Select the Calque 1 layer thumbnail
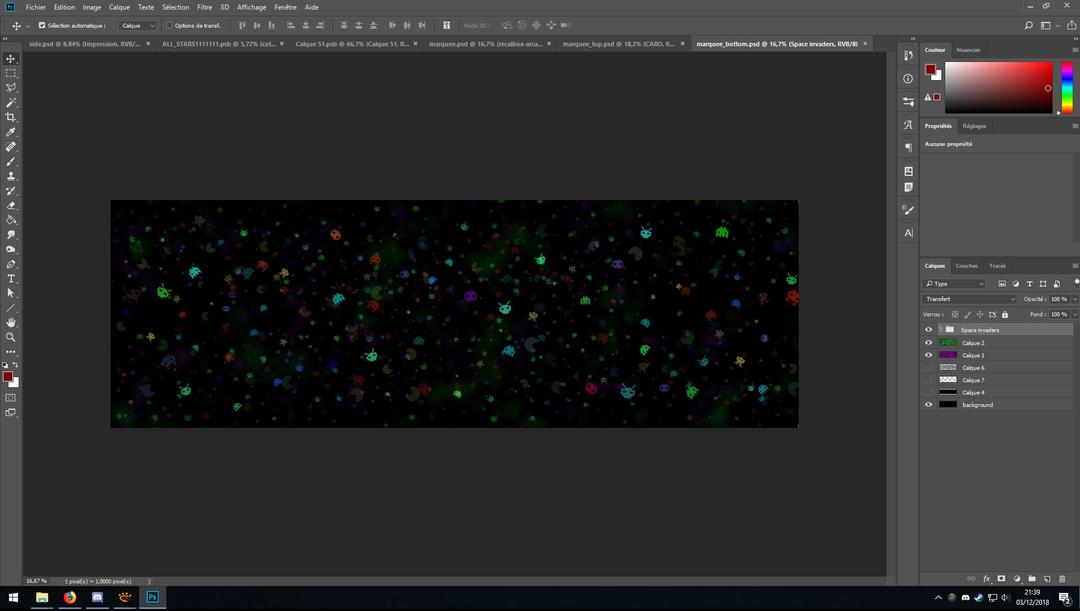This screenshot has height=611, width=1080. coord(948,355)
